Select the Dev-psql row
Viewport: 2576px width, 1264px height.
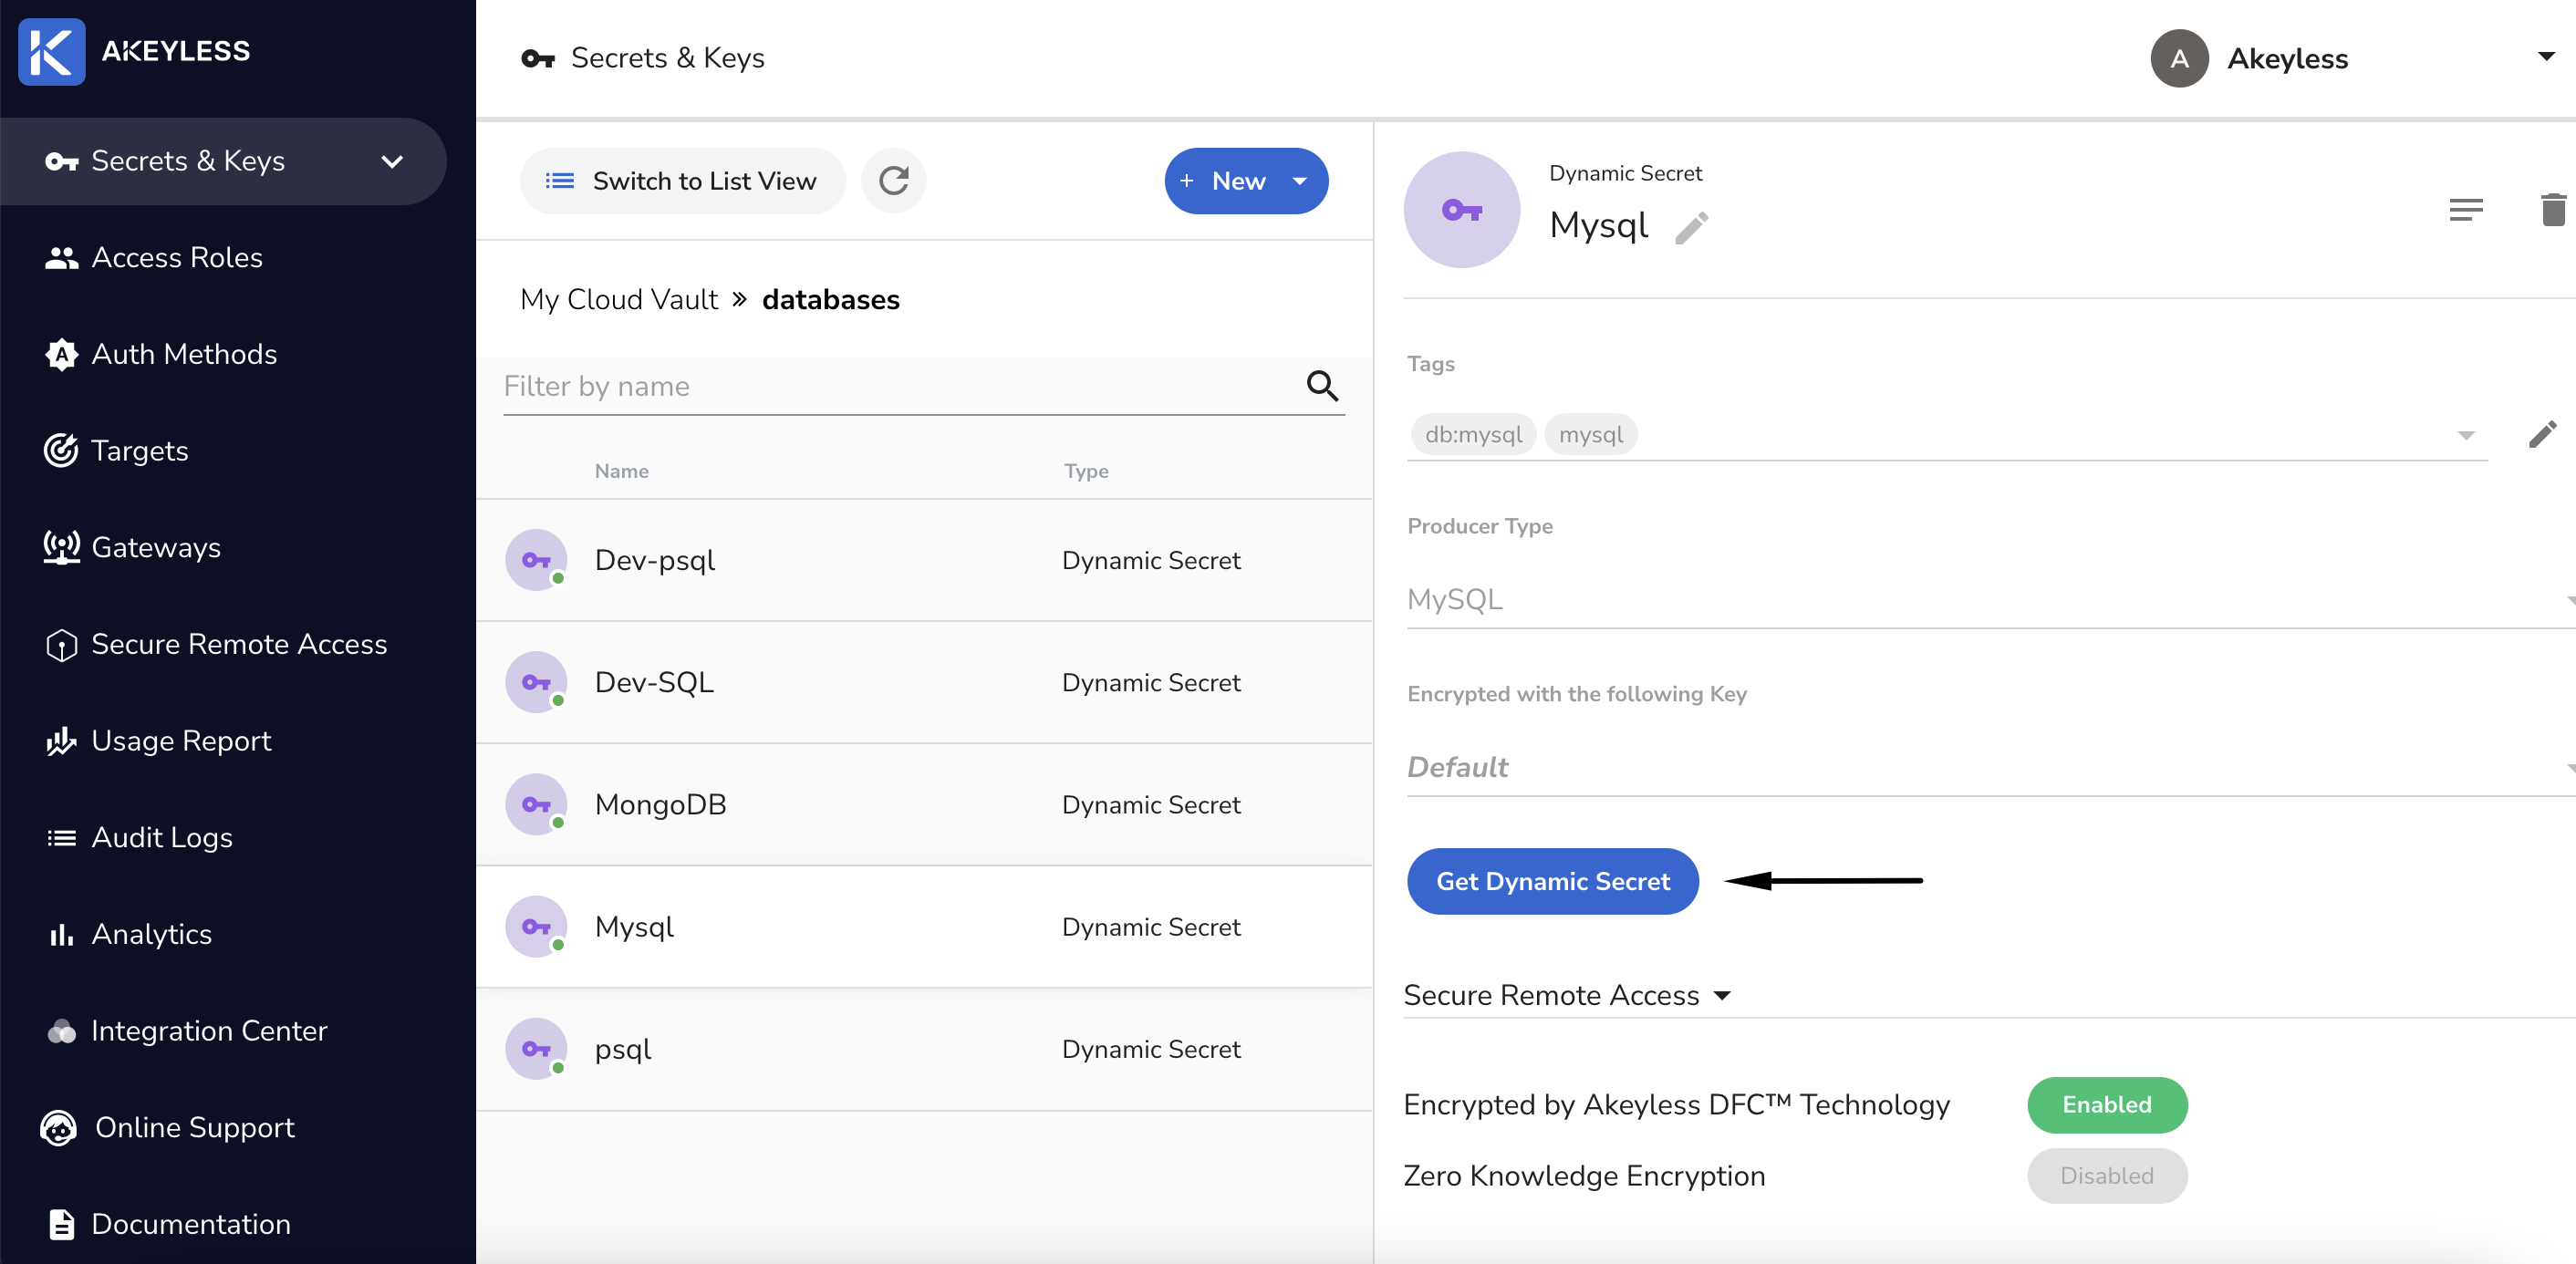pos(924,561)
